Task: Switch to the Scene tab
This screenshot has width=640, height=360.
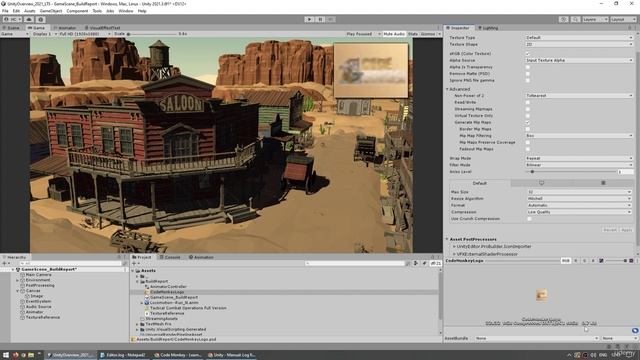Action: [x=11, y=28]
